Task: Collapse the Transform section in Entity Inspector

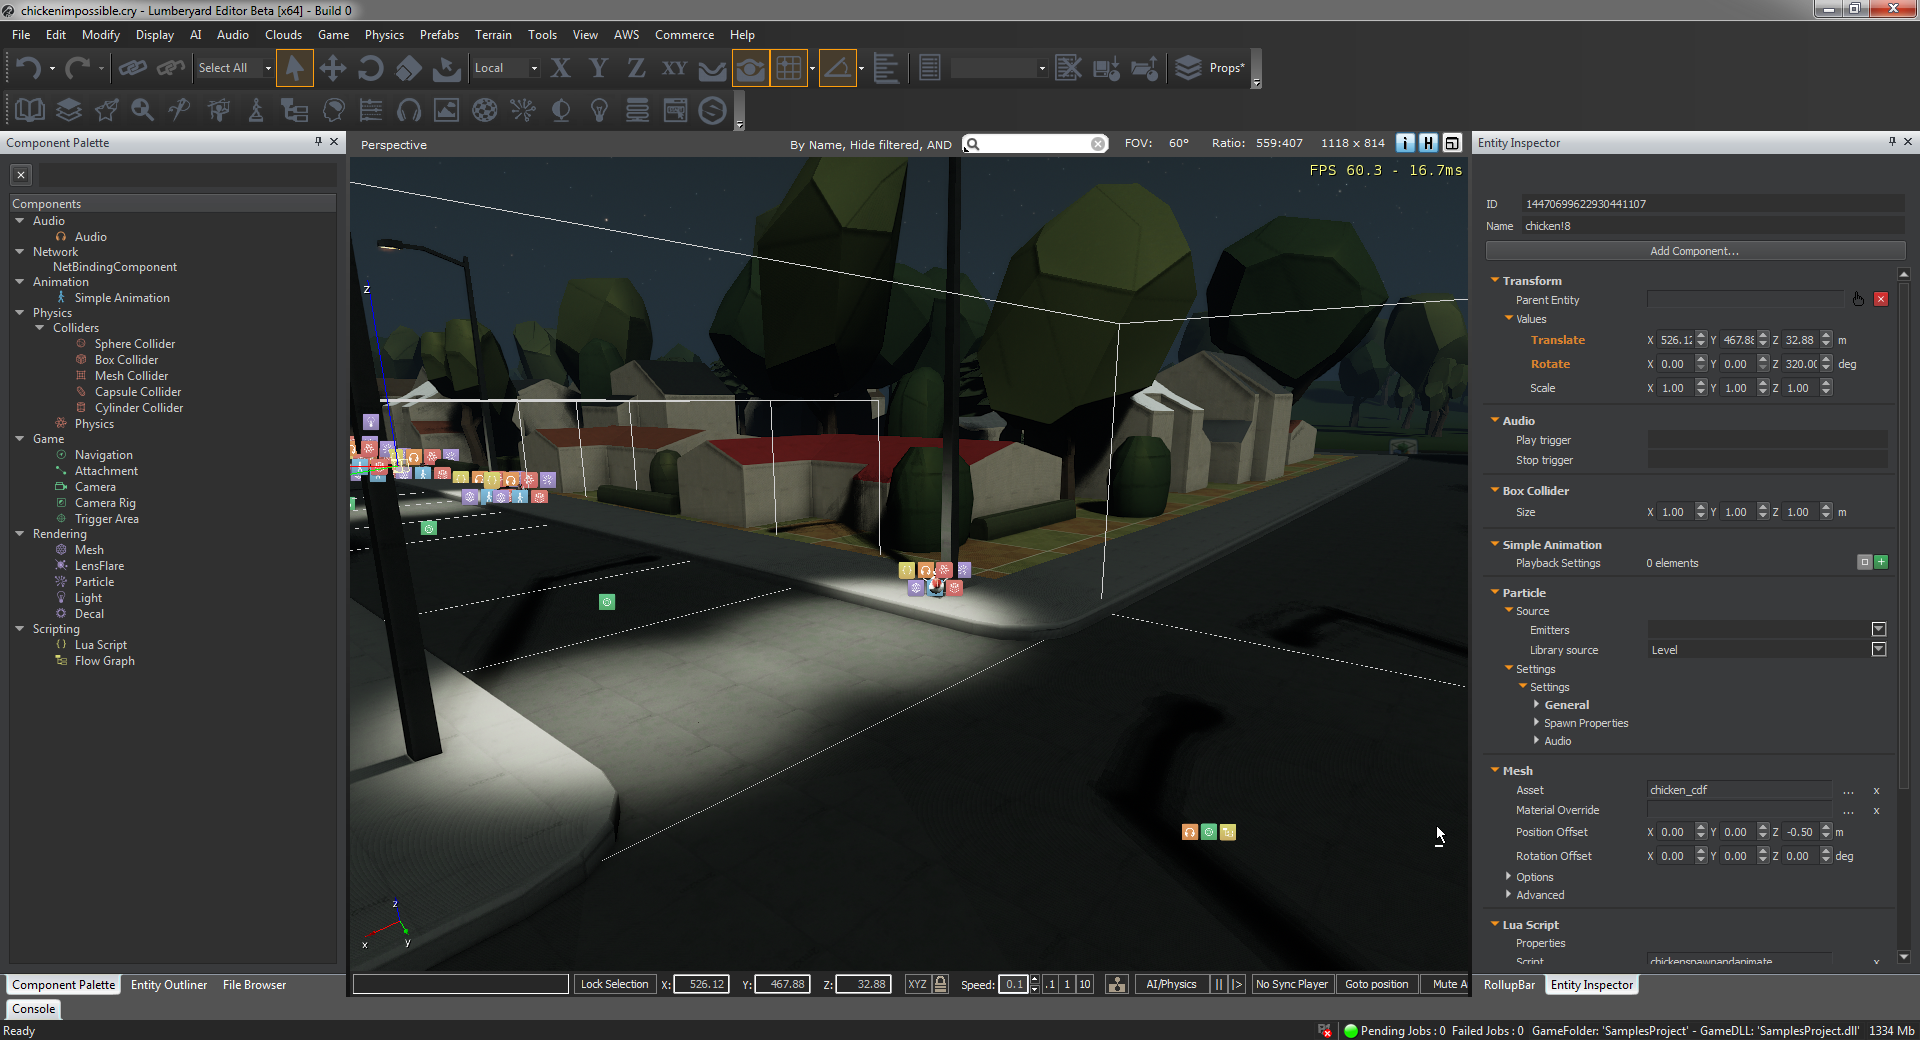Action: click(1495, 281)
